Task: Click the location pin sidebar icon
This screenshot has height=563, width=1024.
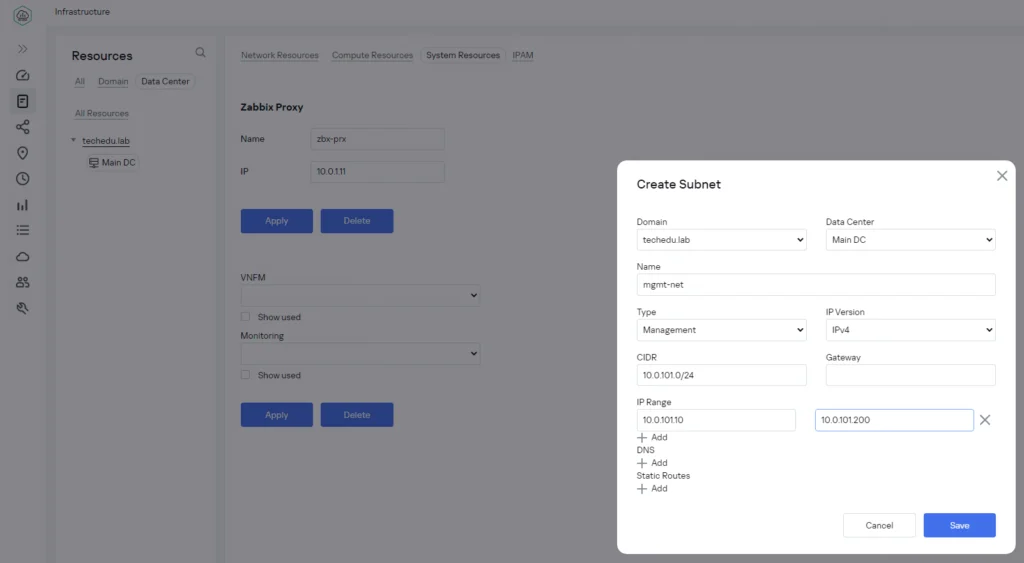Action: 22,153
